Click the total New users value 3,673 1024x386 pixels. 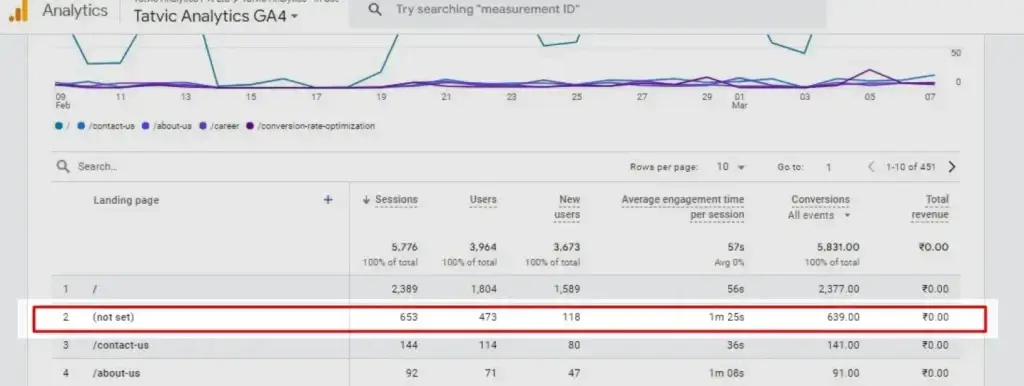[566, 248]
